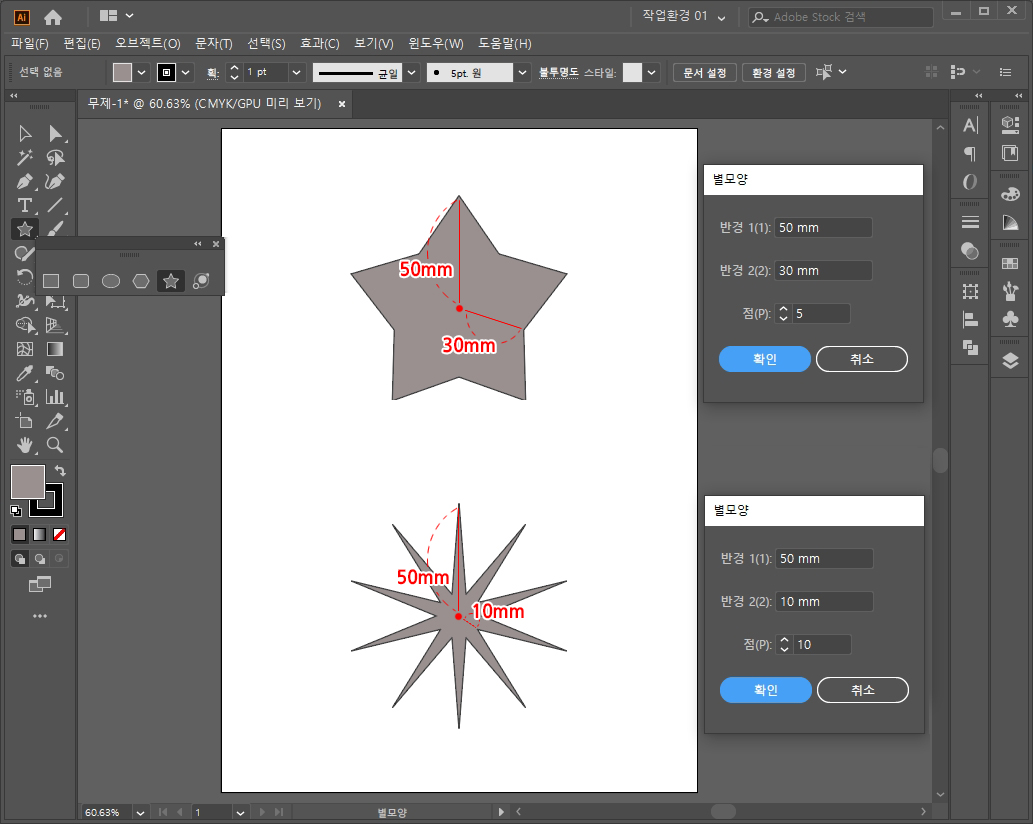This screenshot has height=824, width=1033.
Task: Select the Paintbrush tool
Action: coord(55,229)
